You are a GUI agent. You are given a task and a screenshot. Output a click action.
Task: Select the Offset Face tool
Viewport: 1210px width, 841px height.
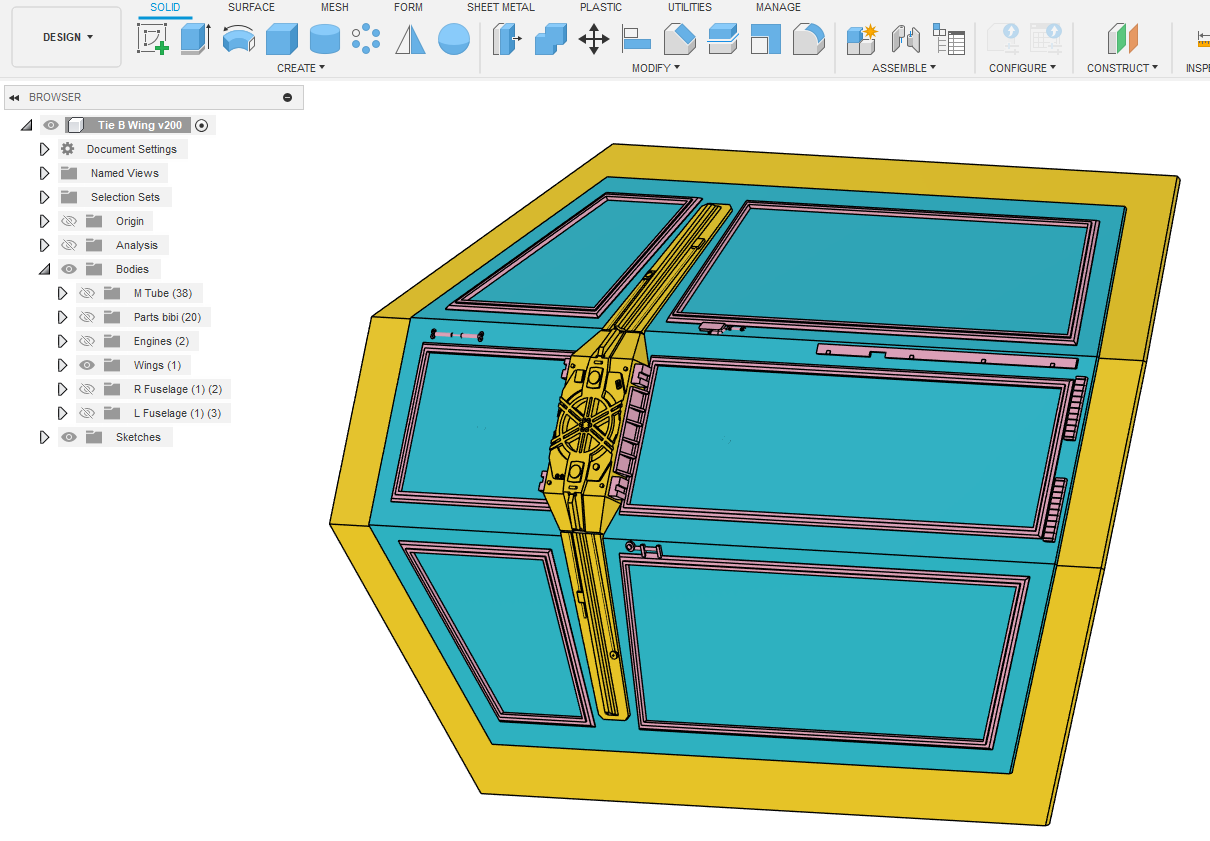tap(723, 39)
